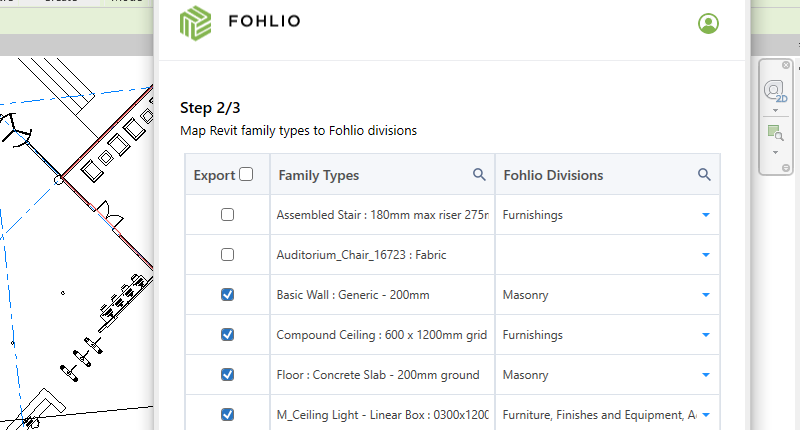Click the 'Step 2/3' heading

[210, 108]
